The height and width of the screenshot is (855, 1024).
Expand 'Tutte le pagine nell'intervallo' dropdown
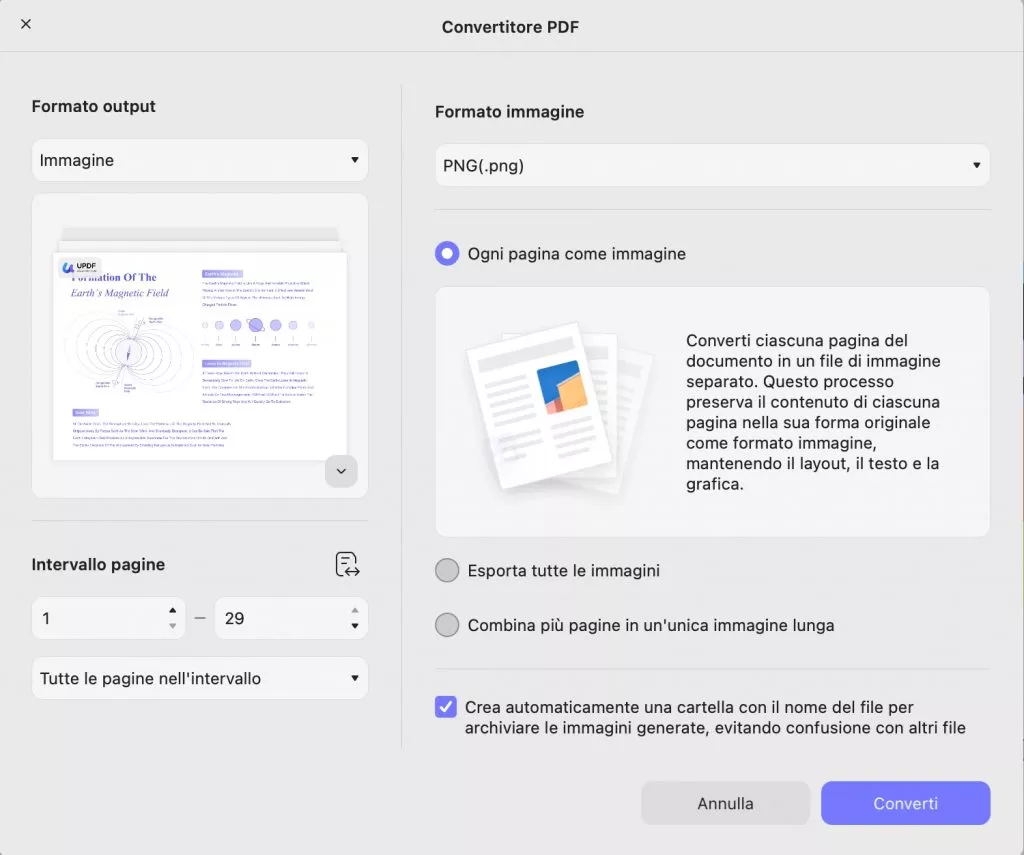point(200,678)
